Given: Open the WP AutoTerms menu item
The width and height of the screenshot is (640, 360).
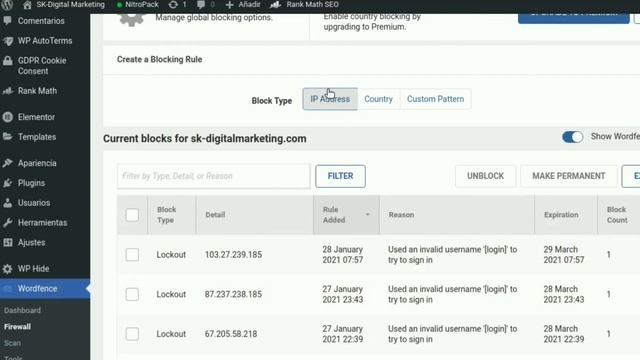Looking at the screenshot, I should (45, 41).
